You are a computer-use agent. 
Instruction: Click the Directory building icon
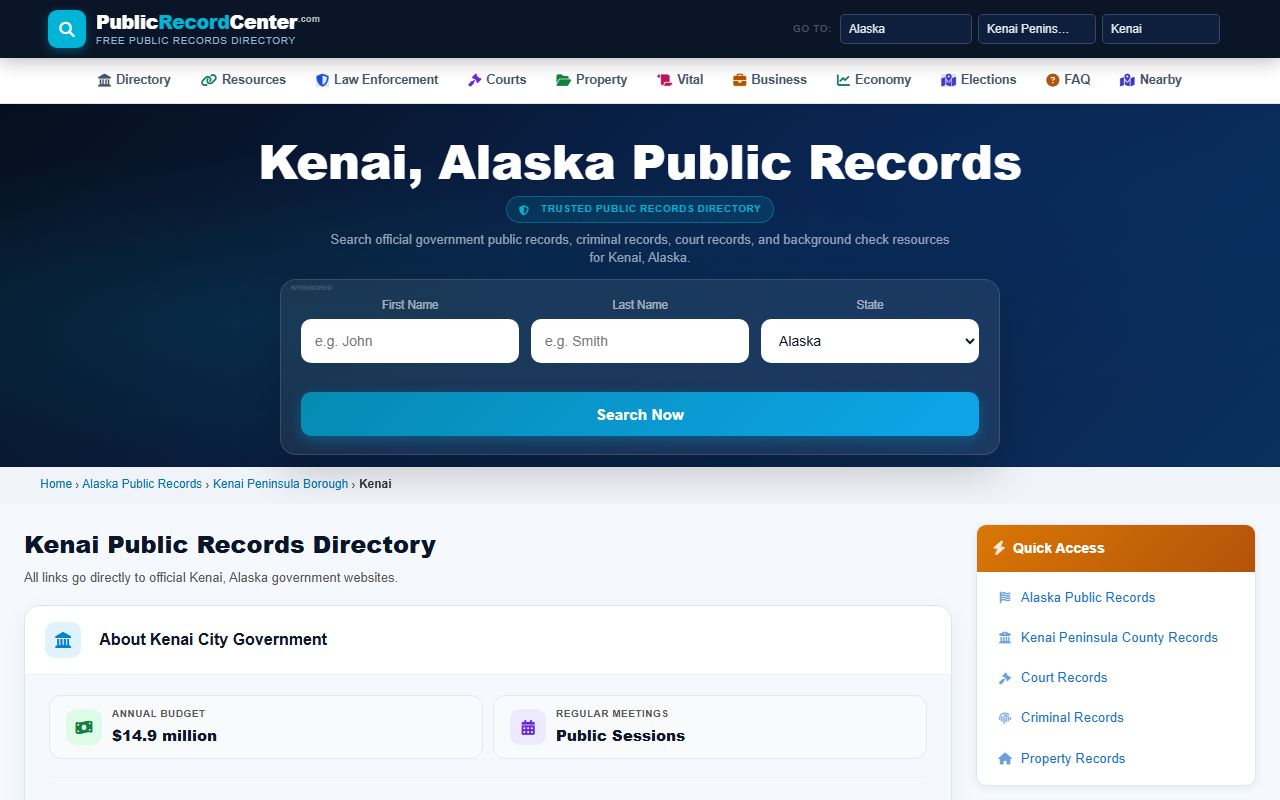pyautogui.click(x=104, y=80)
